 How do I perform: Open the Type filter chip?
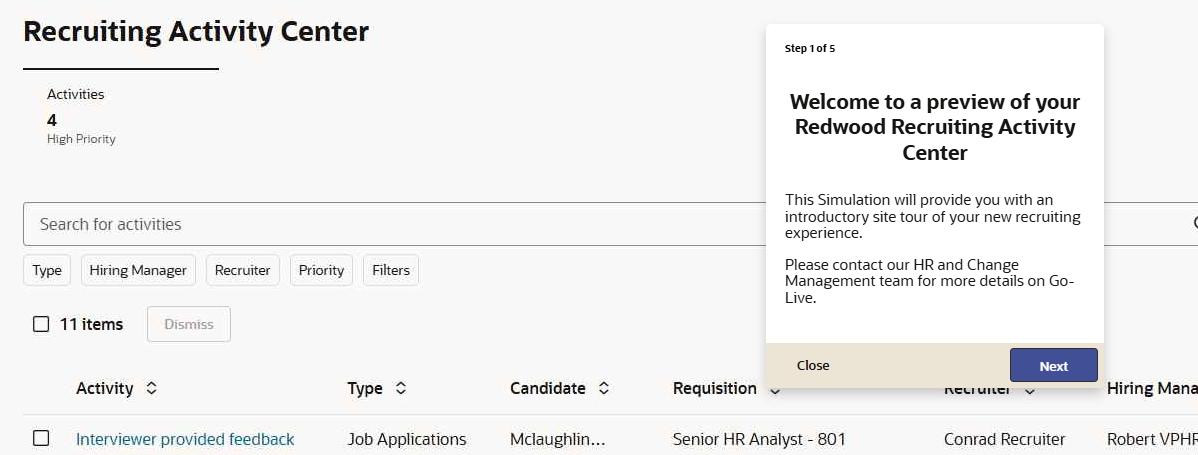47,270
